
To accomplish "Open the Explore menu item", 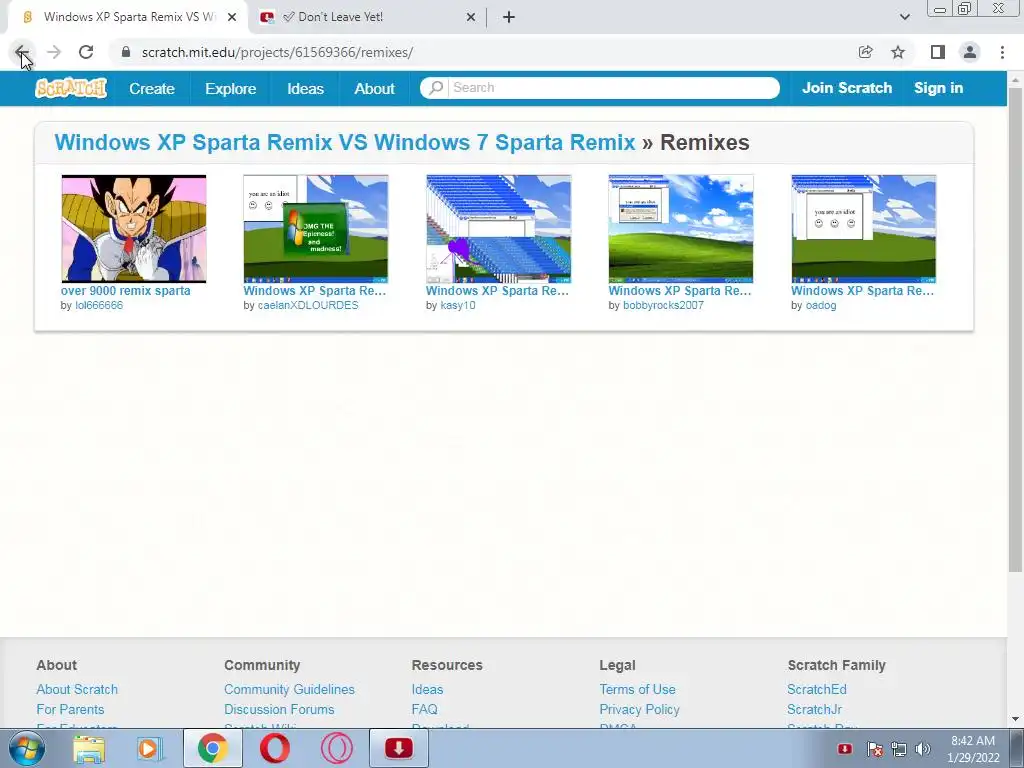I will (231, 89).
